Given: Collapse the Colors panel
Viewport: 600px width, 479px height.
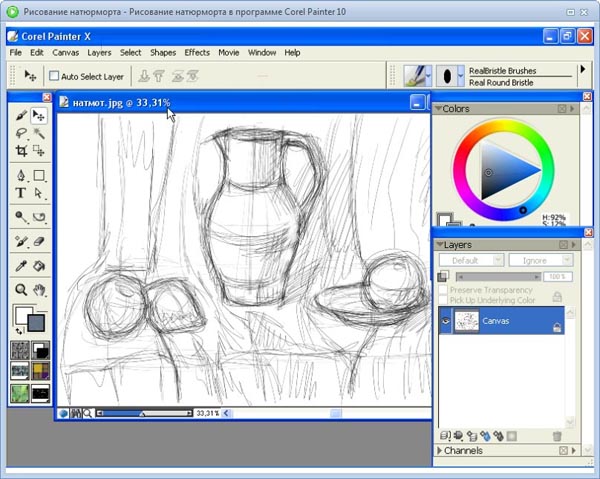Looking at the screenshot, I should (x=439, y=109).
